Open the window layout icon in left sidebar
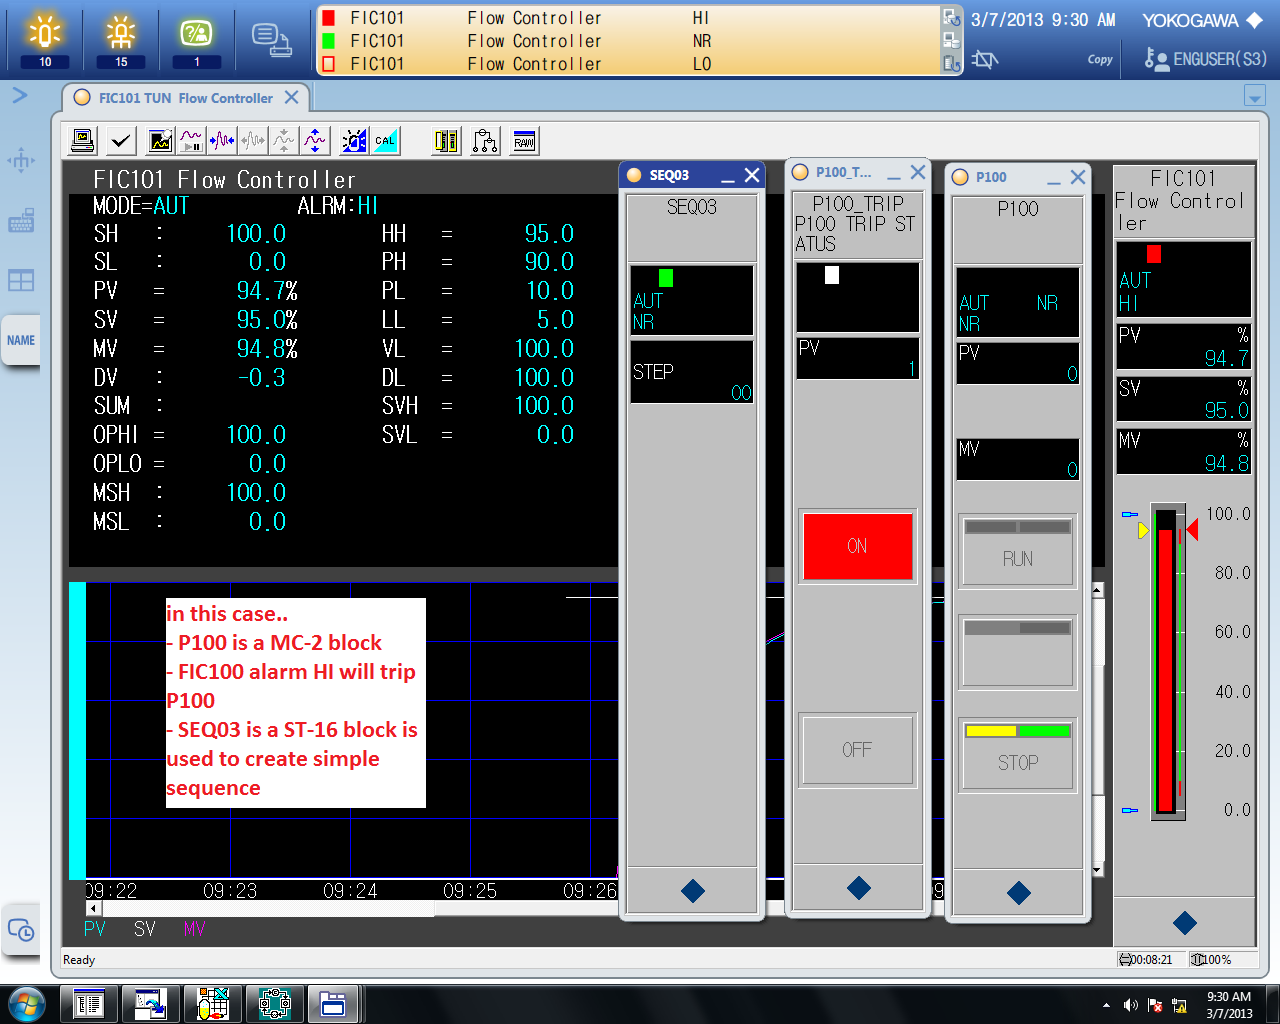This screenshot has width=1280, height=1024. [21, 281]
